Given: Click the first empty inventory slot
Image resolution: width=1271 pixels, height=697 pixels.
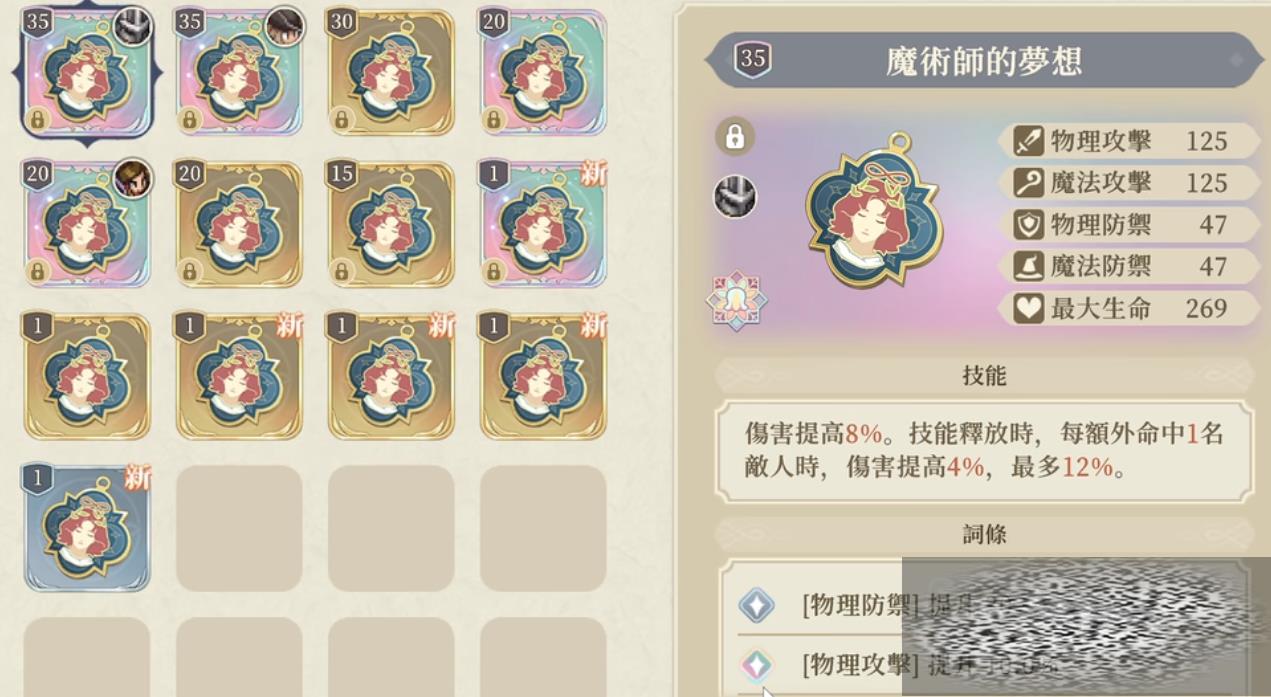Looking at the screenshot, I should [239, 529].
